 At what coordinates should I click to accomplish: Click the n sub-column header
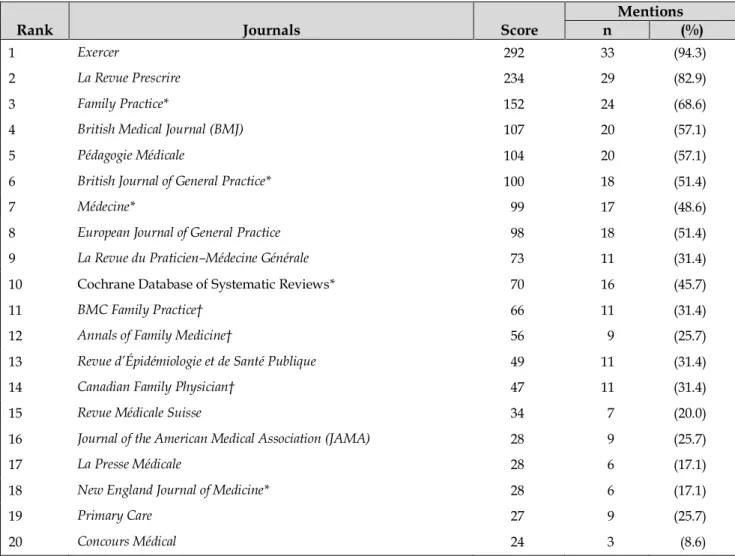click(x=607, y=30)
